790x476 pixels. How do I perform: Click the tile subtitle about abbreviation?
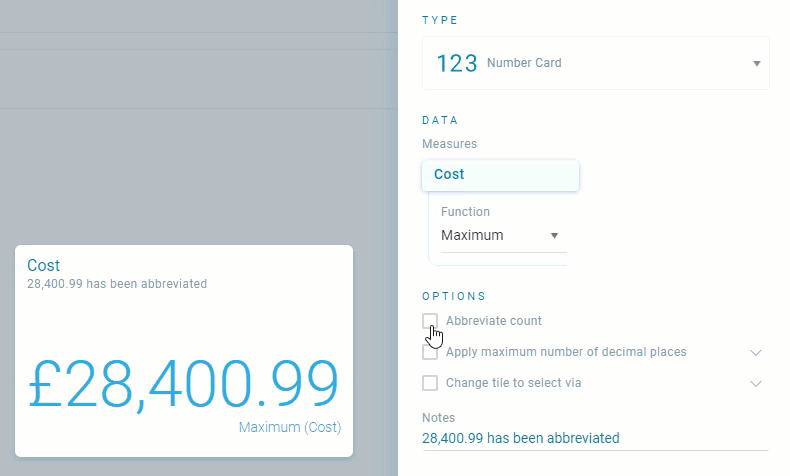(x=117, y=284)
